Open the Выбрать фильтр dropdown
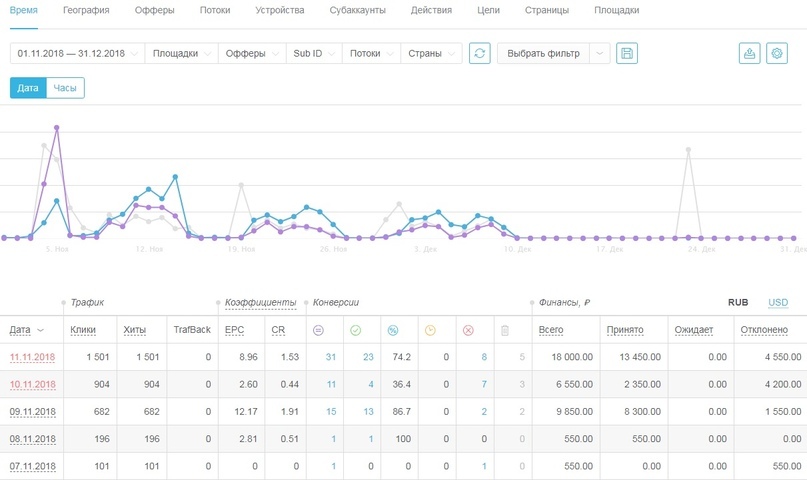The width and height of the screenshot is (807, 480). pos(553,53)
